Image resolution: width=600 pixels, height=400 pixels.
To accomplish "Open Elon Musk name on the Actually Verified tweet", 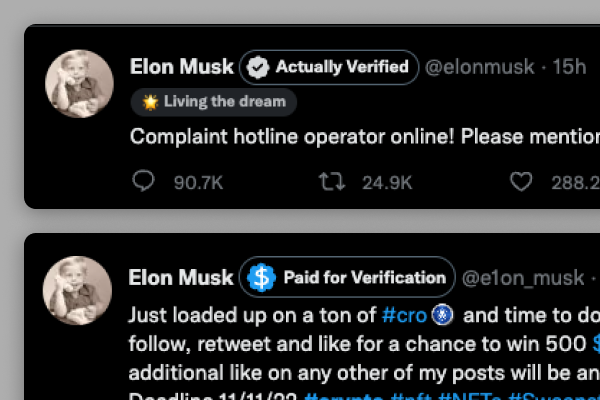I will [182, 67].
